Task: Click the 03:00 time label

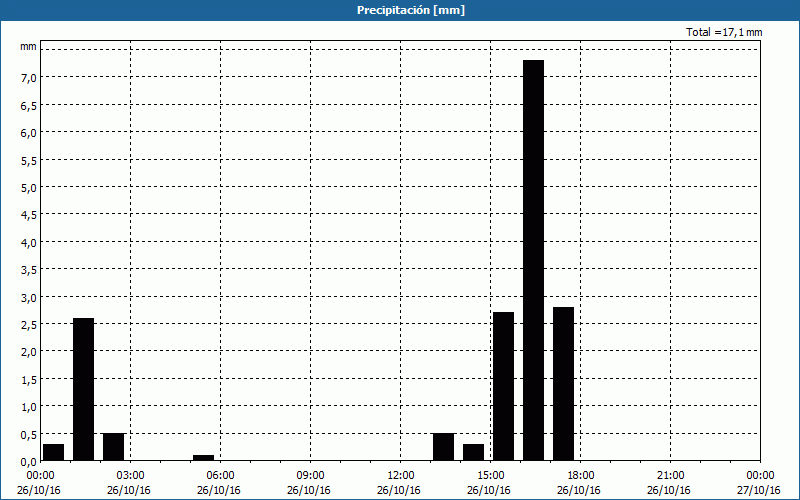Action: 130,476
